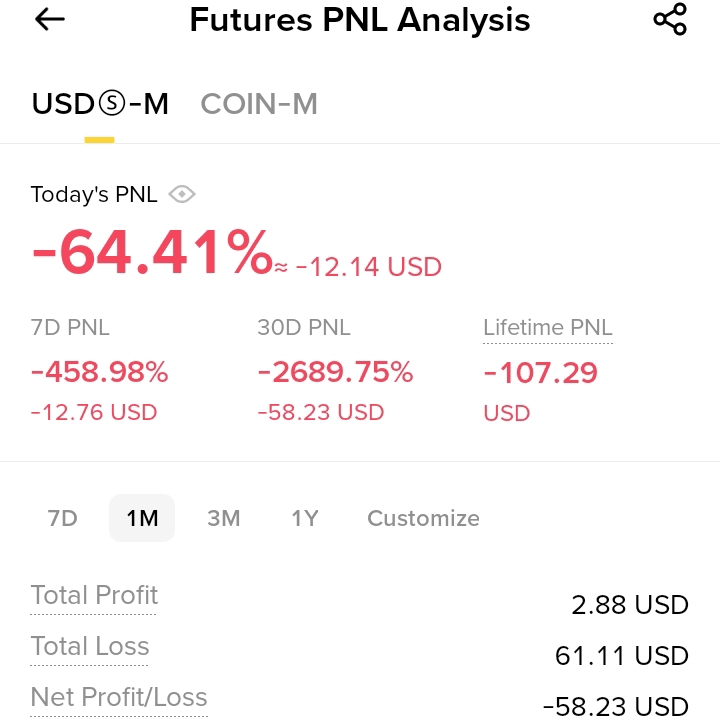Tap the Net Profit/Loss label tooltip
Viewport: 720px width, 720px height.
pyautogui.click(x=119, y=697)
